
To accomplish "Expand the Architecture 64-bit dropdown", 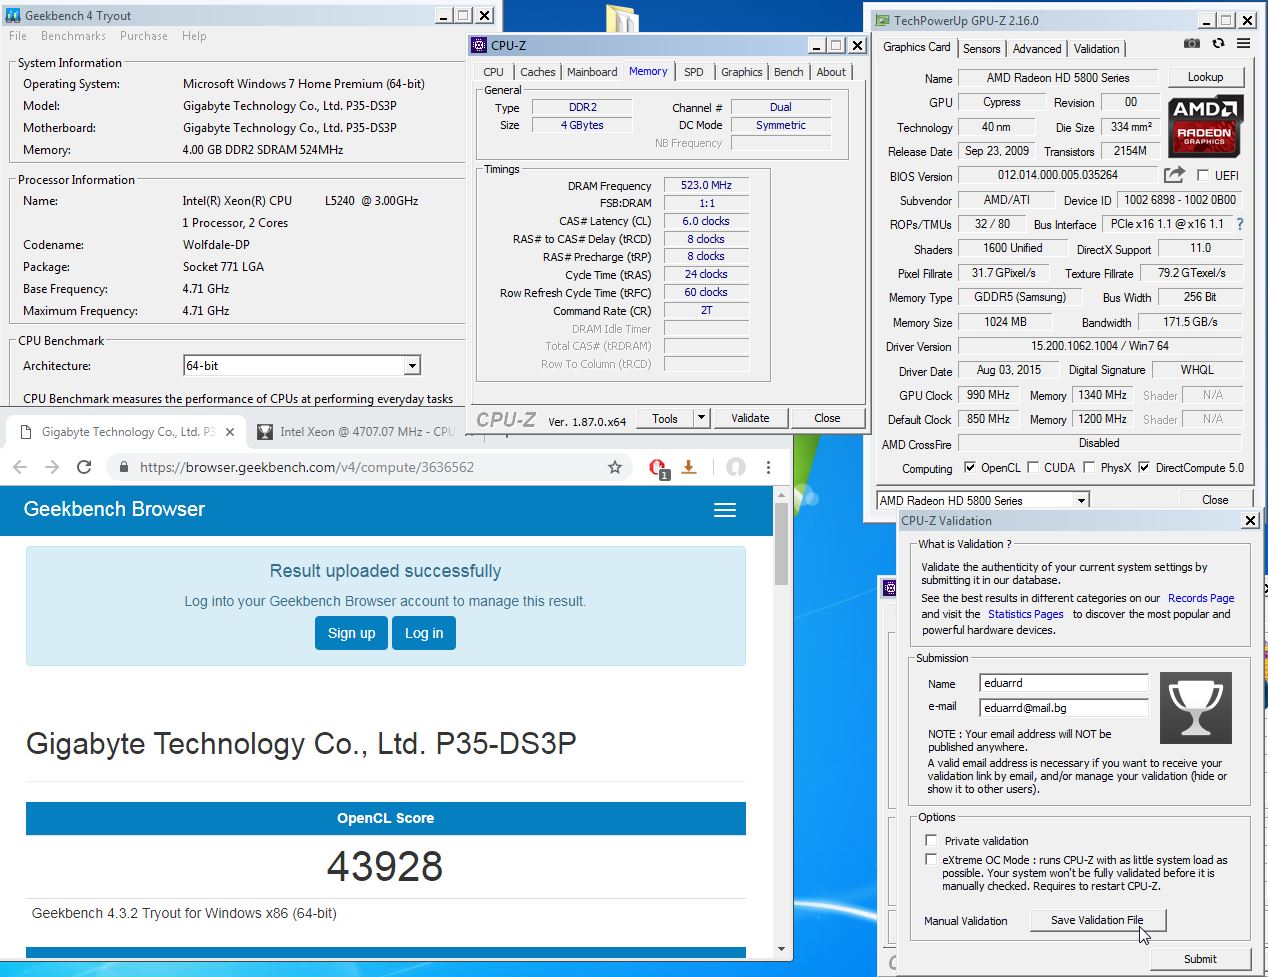I will 412,366.
